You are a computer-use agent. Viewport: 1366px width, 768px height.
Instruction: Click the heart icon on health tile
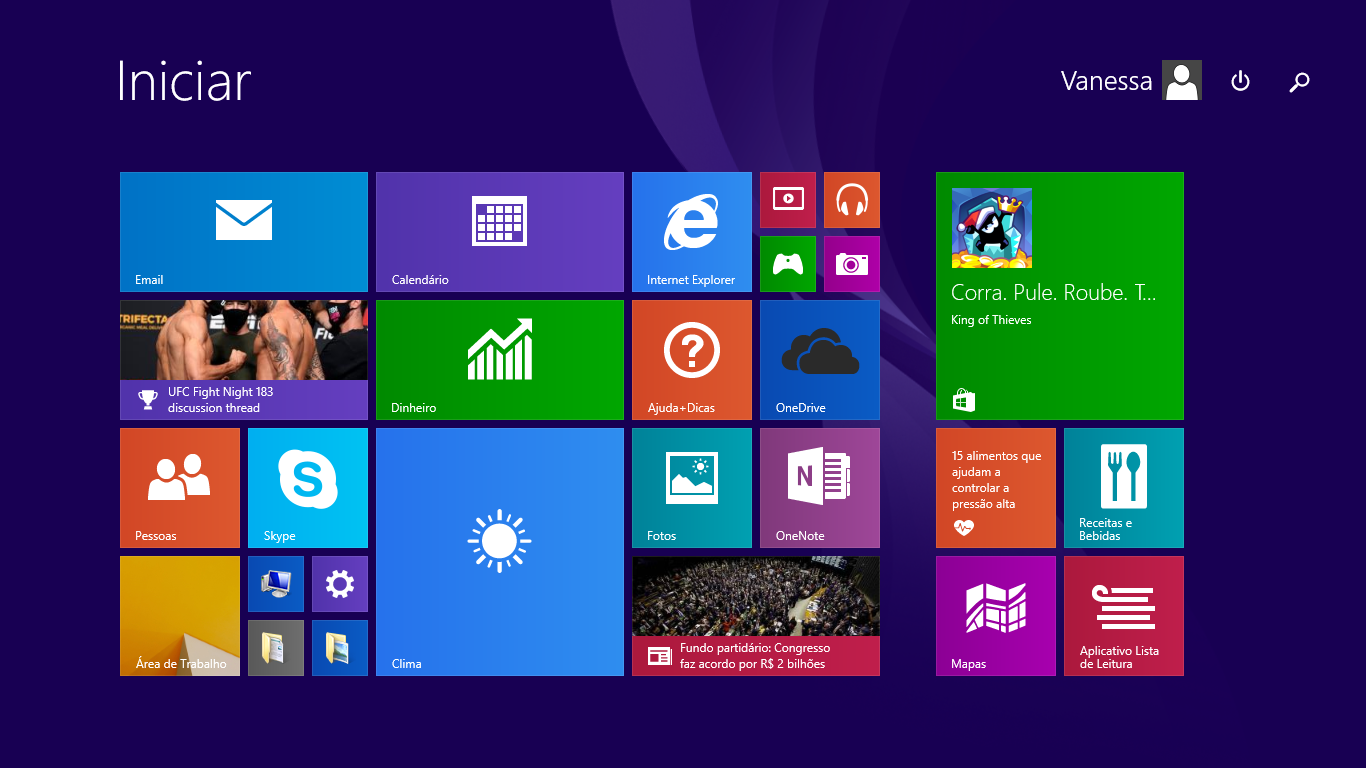point(964,528)
